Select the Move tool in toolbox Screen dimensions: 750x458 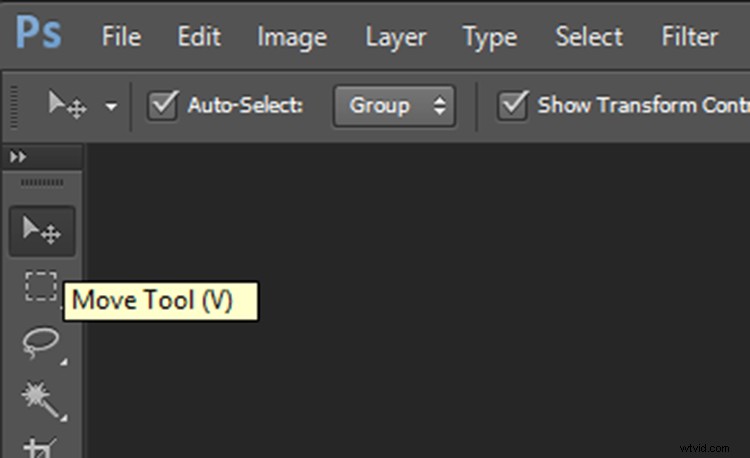[42, 232]
